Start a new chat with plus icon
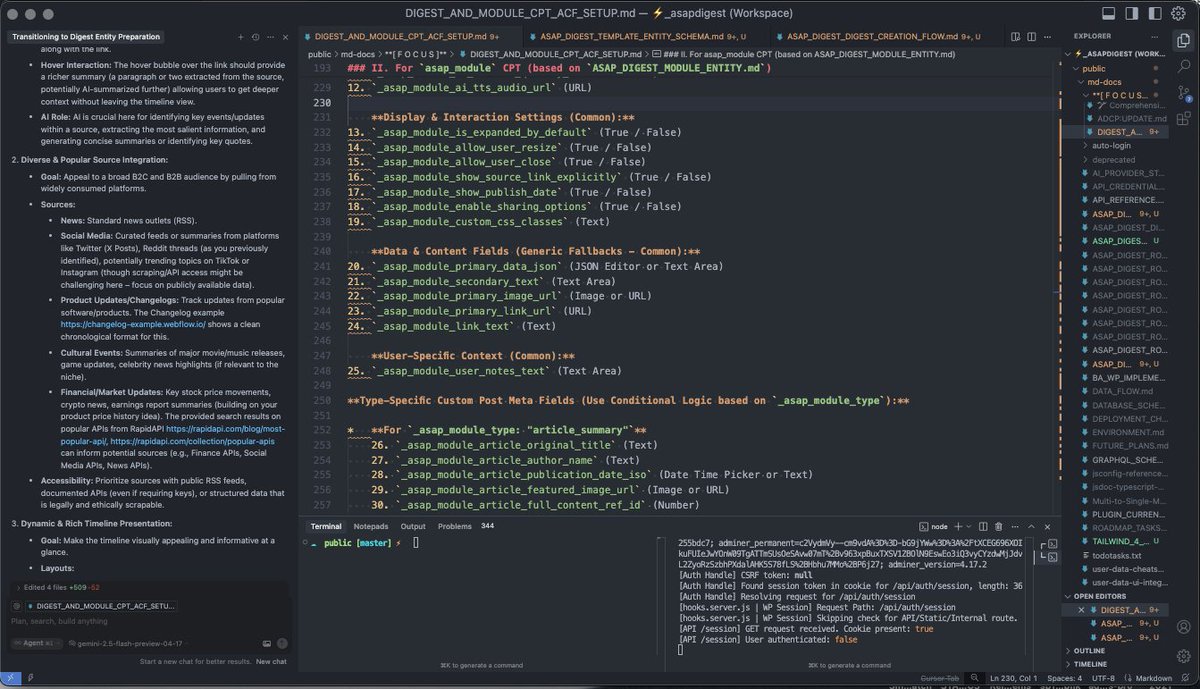This screenshot has width=1200, height=689. pos(242,37)
